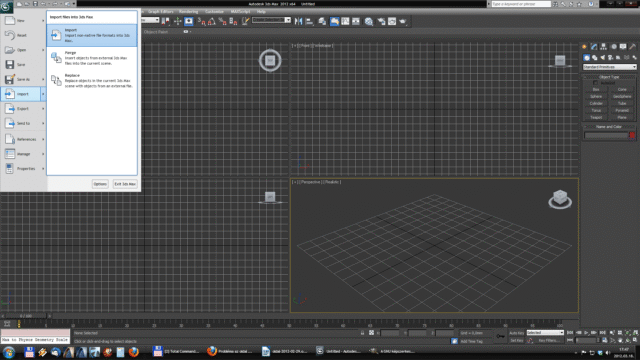Click the Box primitive button

point(596,89)
